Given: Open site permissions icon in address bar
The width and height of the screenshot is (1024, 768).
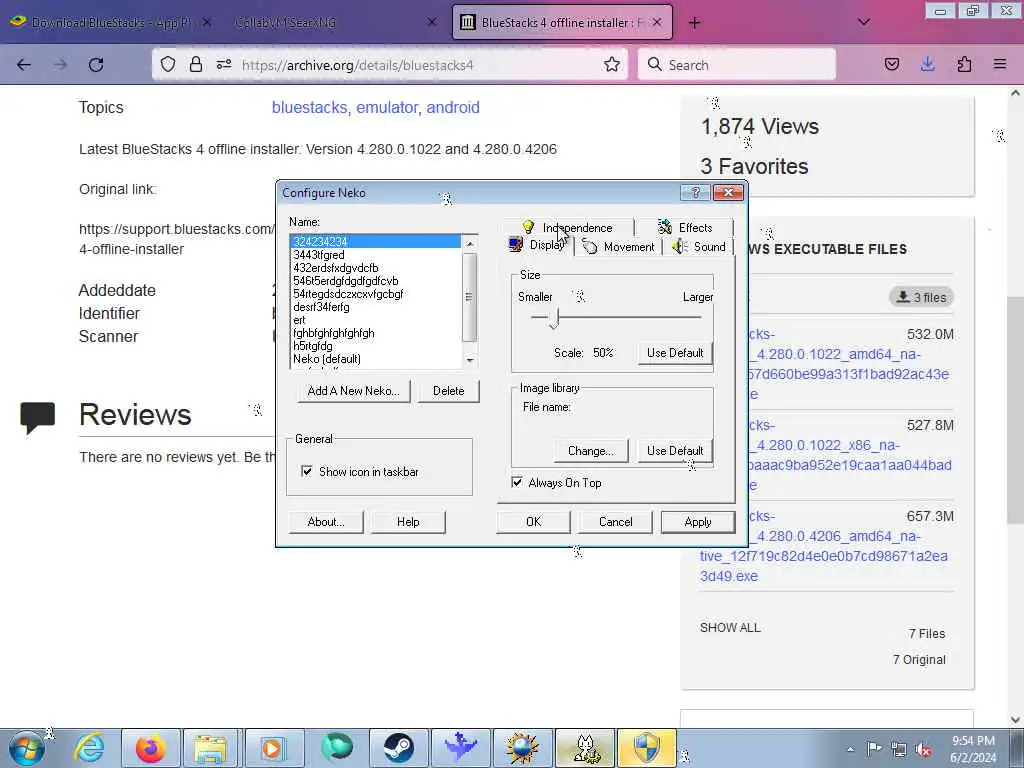Looking at the screenshot, I should coord(224,64).
